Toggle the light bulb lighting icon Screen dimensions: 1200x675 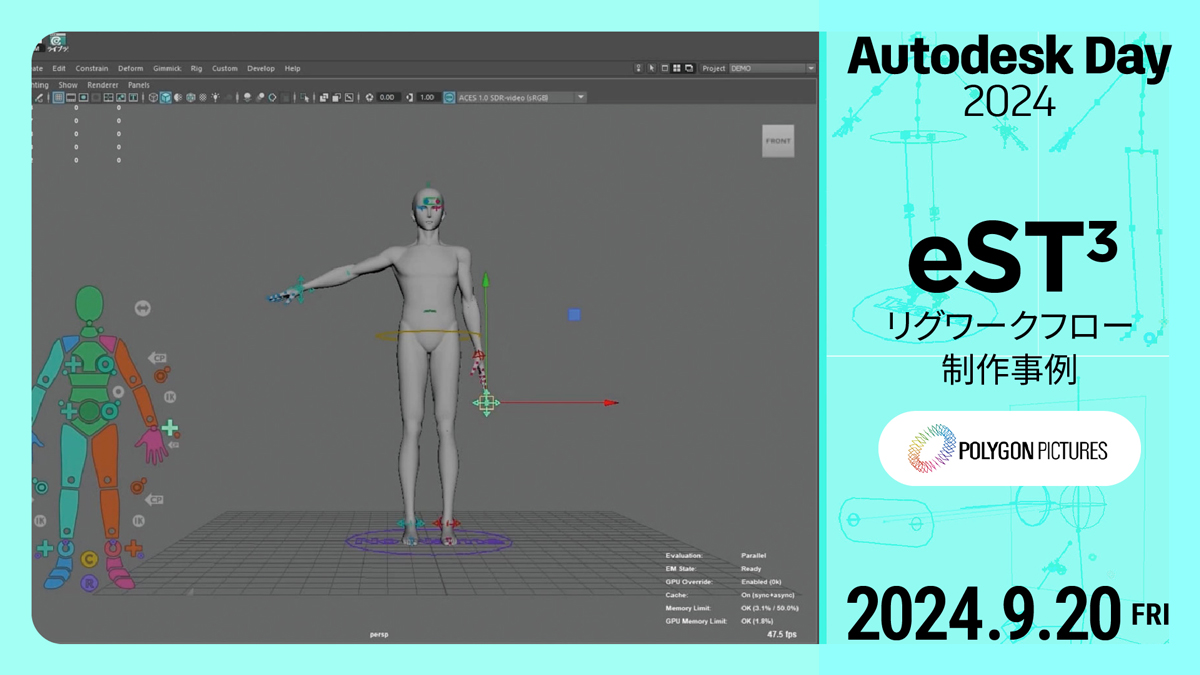pyautogui.click(x=216, y=97)
